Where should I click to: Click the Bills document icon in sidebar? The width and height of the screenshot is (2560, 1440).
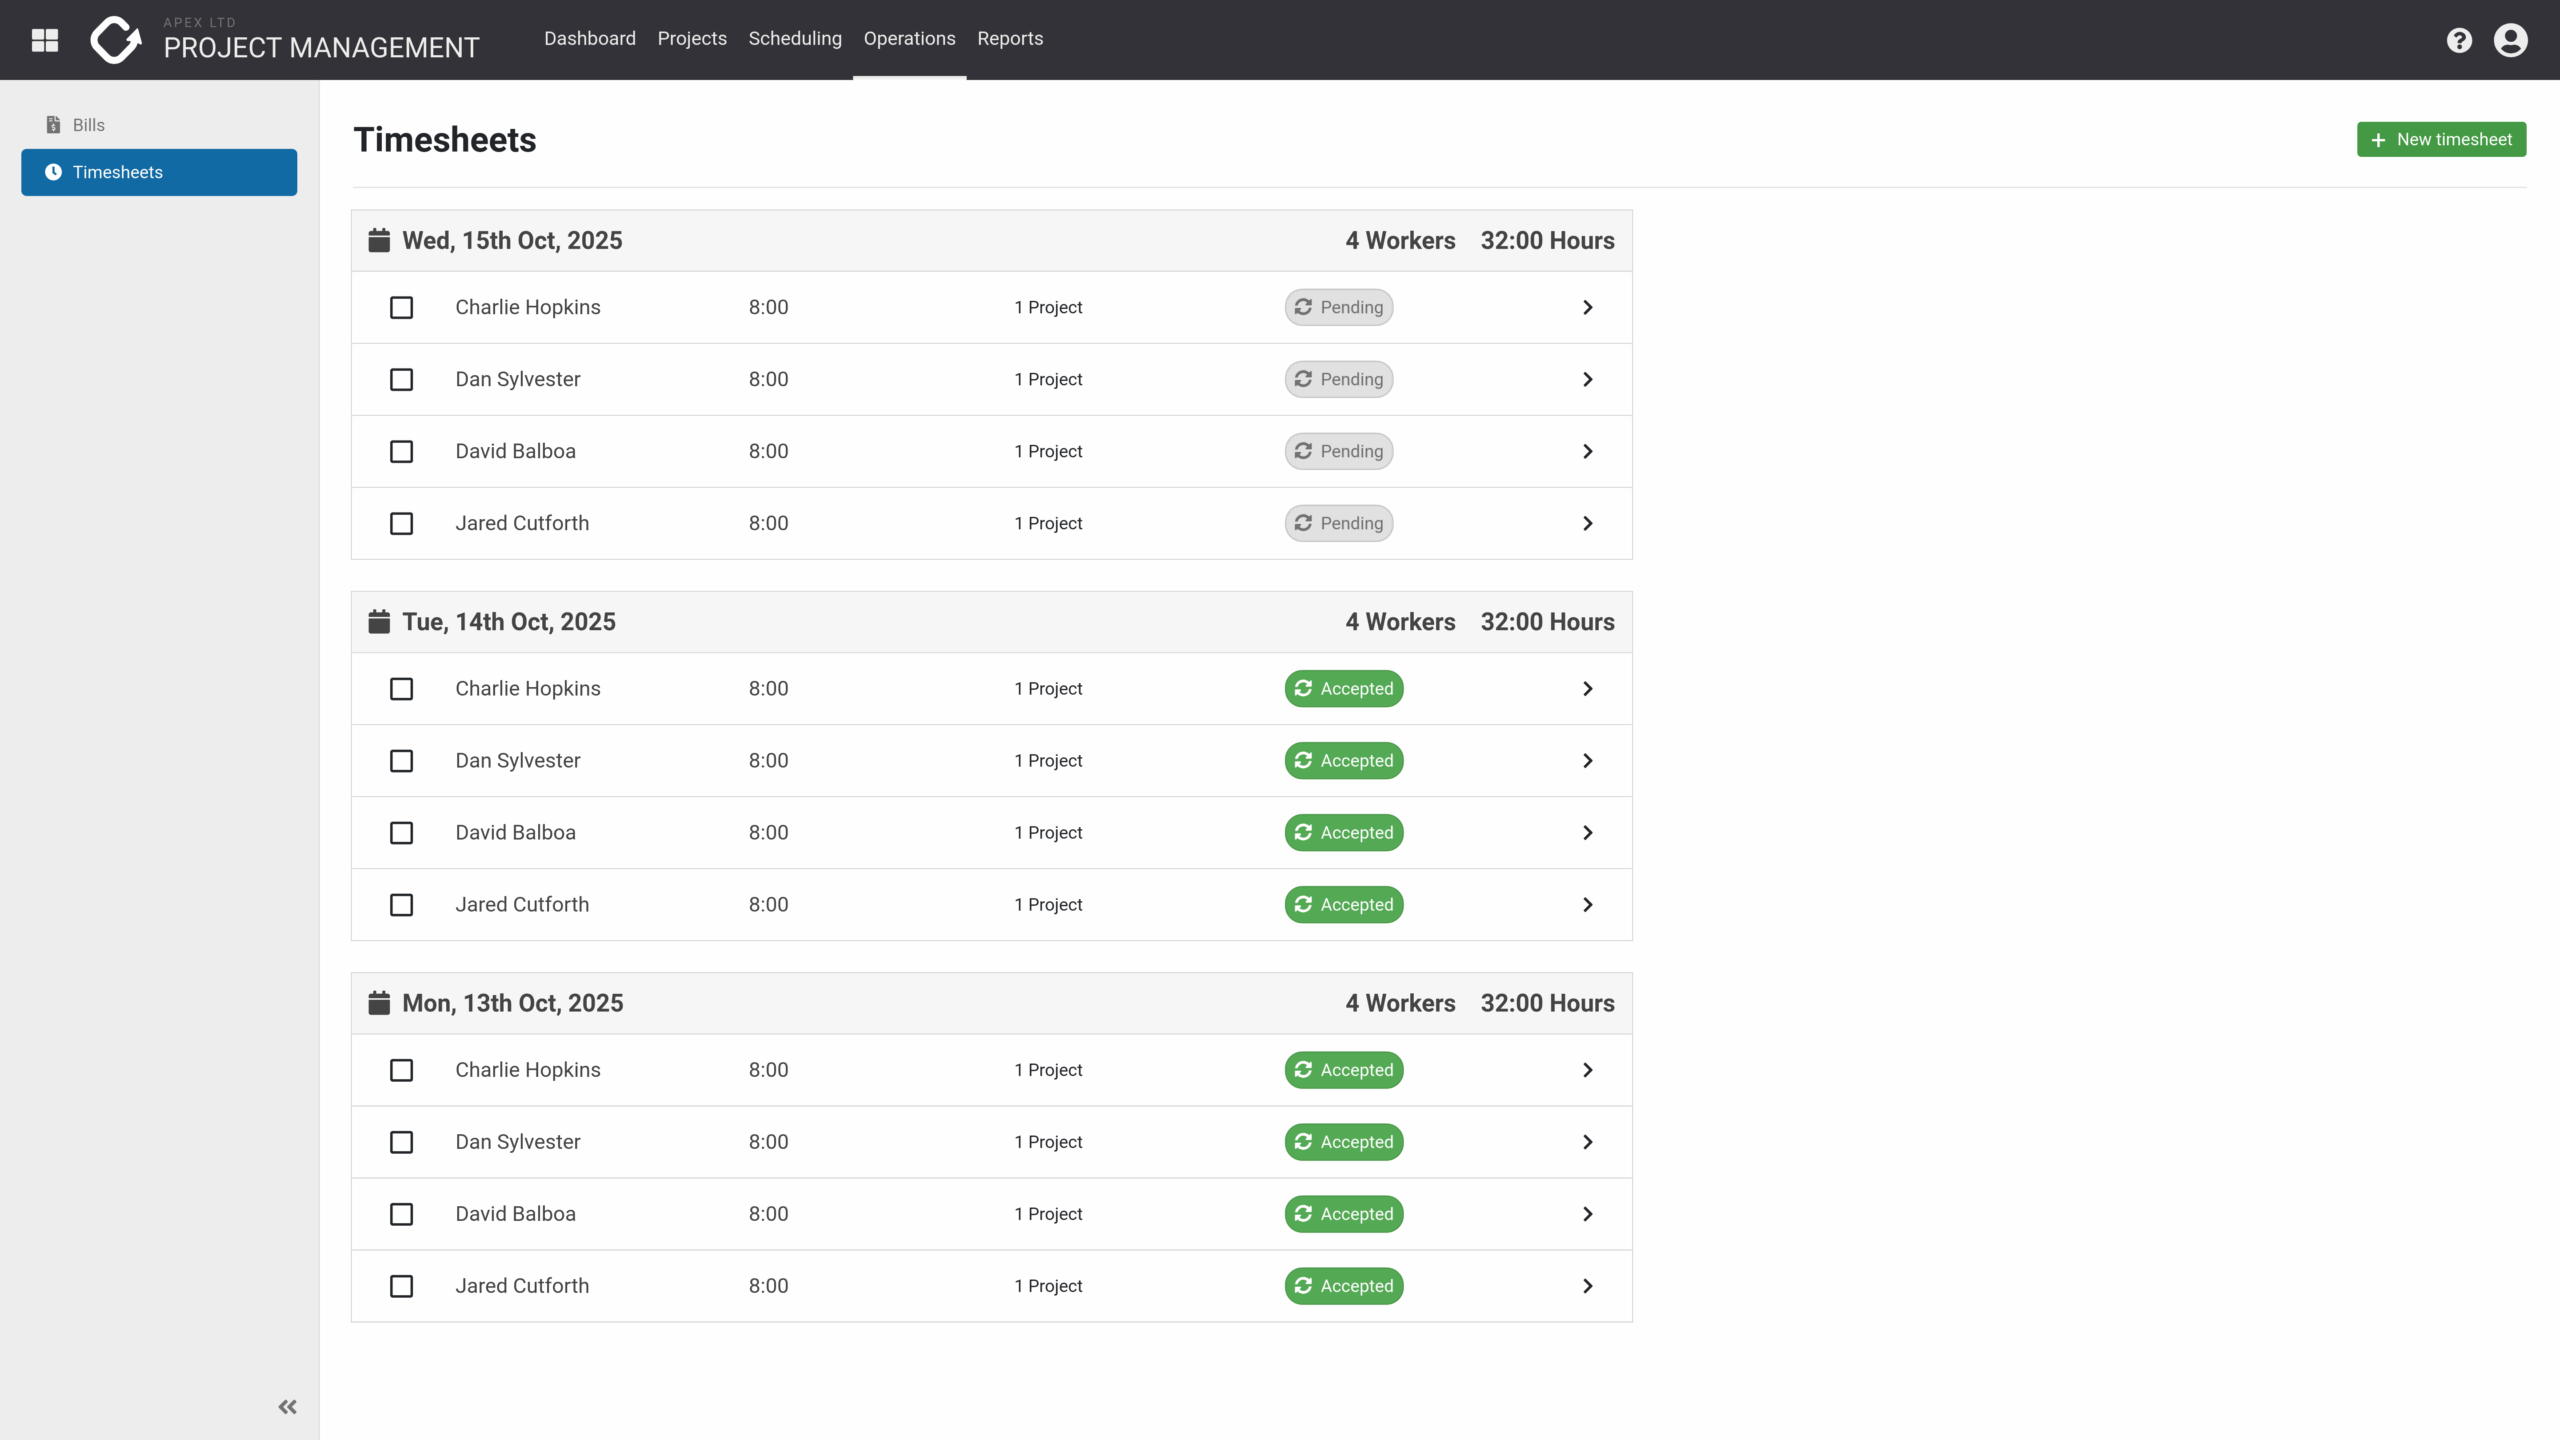point(53,125)
